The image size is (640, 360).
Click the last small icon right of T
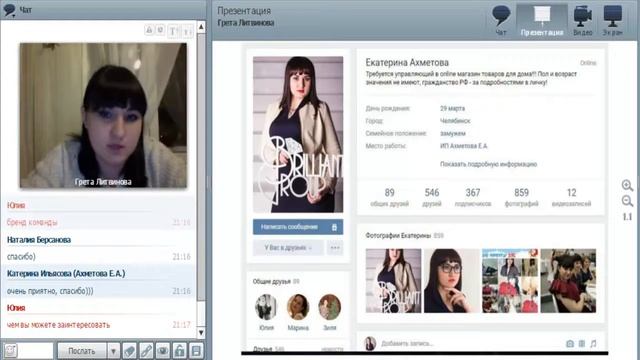pos(187,31)
